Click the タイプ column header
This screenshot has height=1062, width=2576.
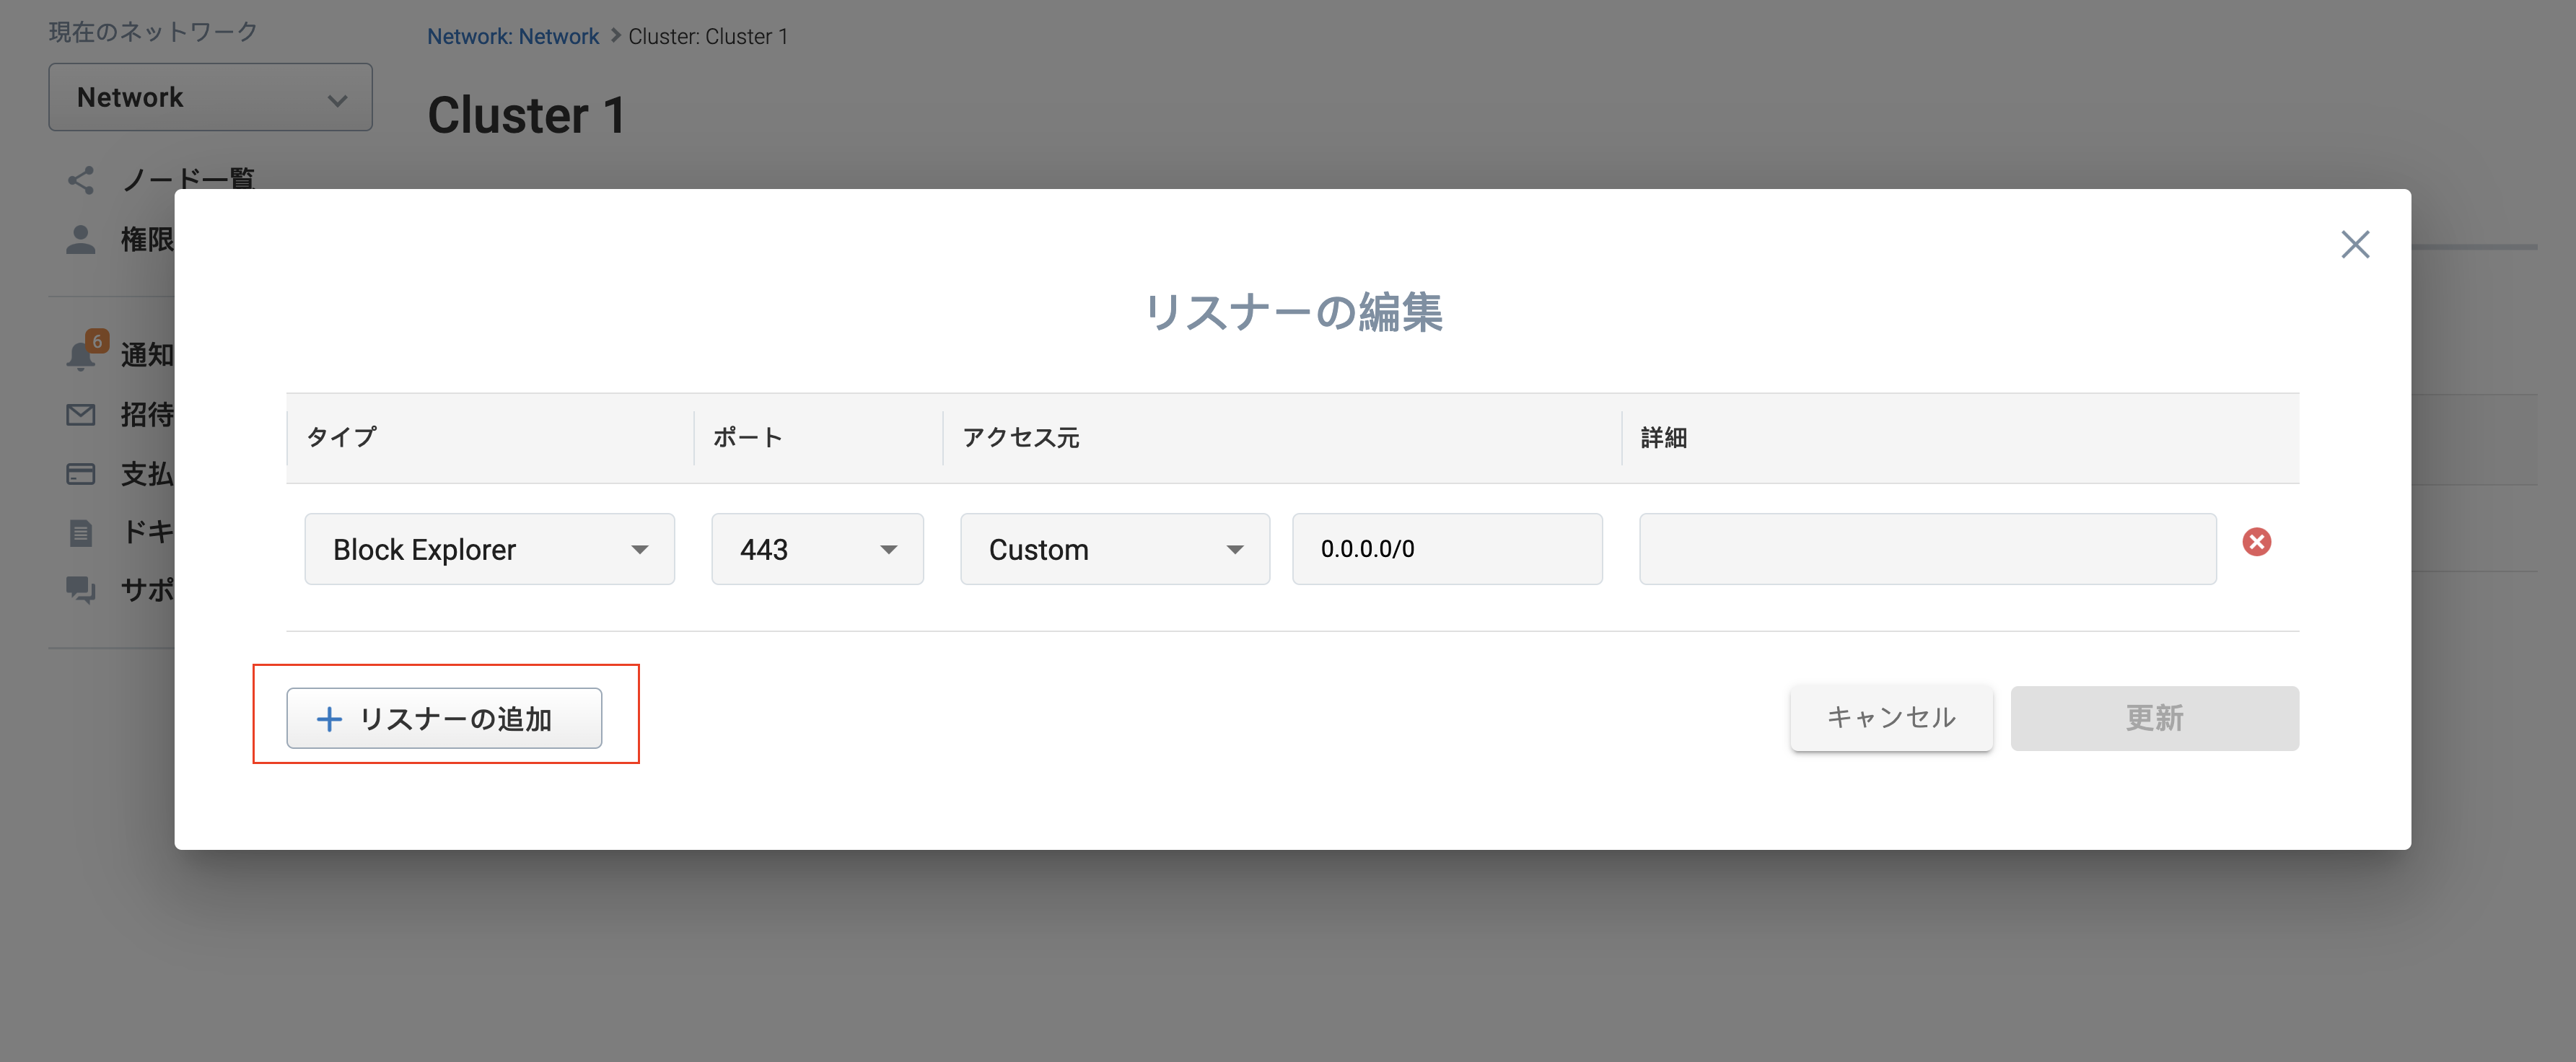(341, 437)
